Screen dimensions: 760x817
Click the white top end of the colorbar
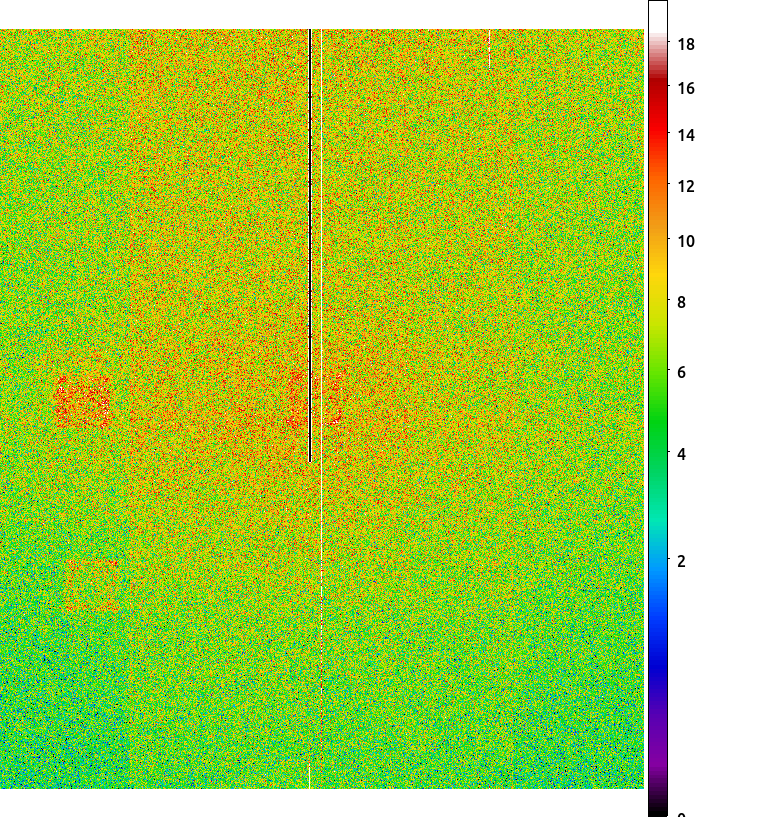[x=658, y=17]
